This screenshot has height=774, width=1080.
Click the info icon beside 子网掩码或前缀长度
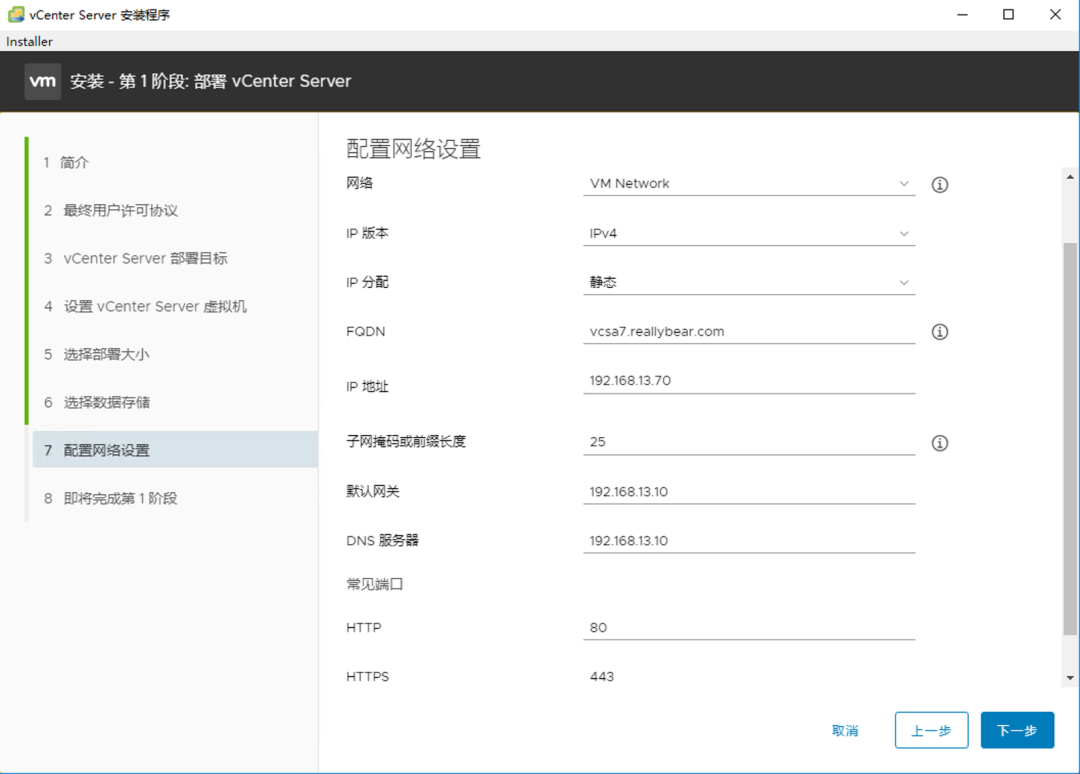[x=939, y=443]
